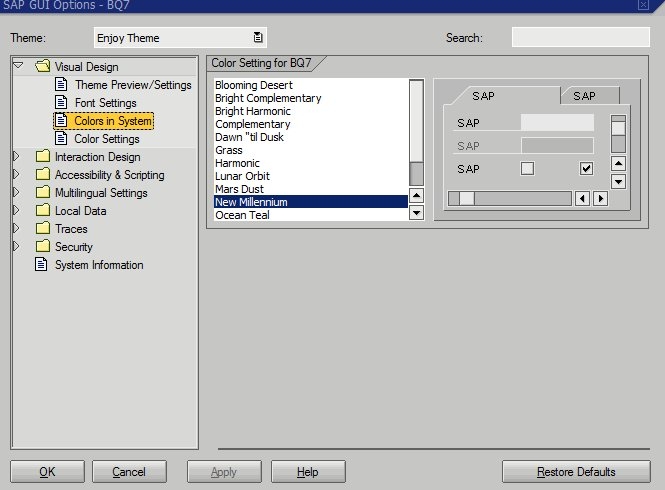The height and width of the screenshot is (490, 665).
Task: Open System Information tree item
Action: click(99, 265)
